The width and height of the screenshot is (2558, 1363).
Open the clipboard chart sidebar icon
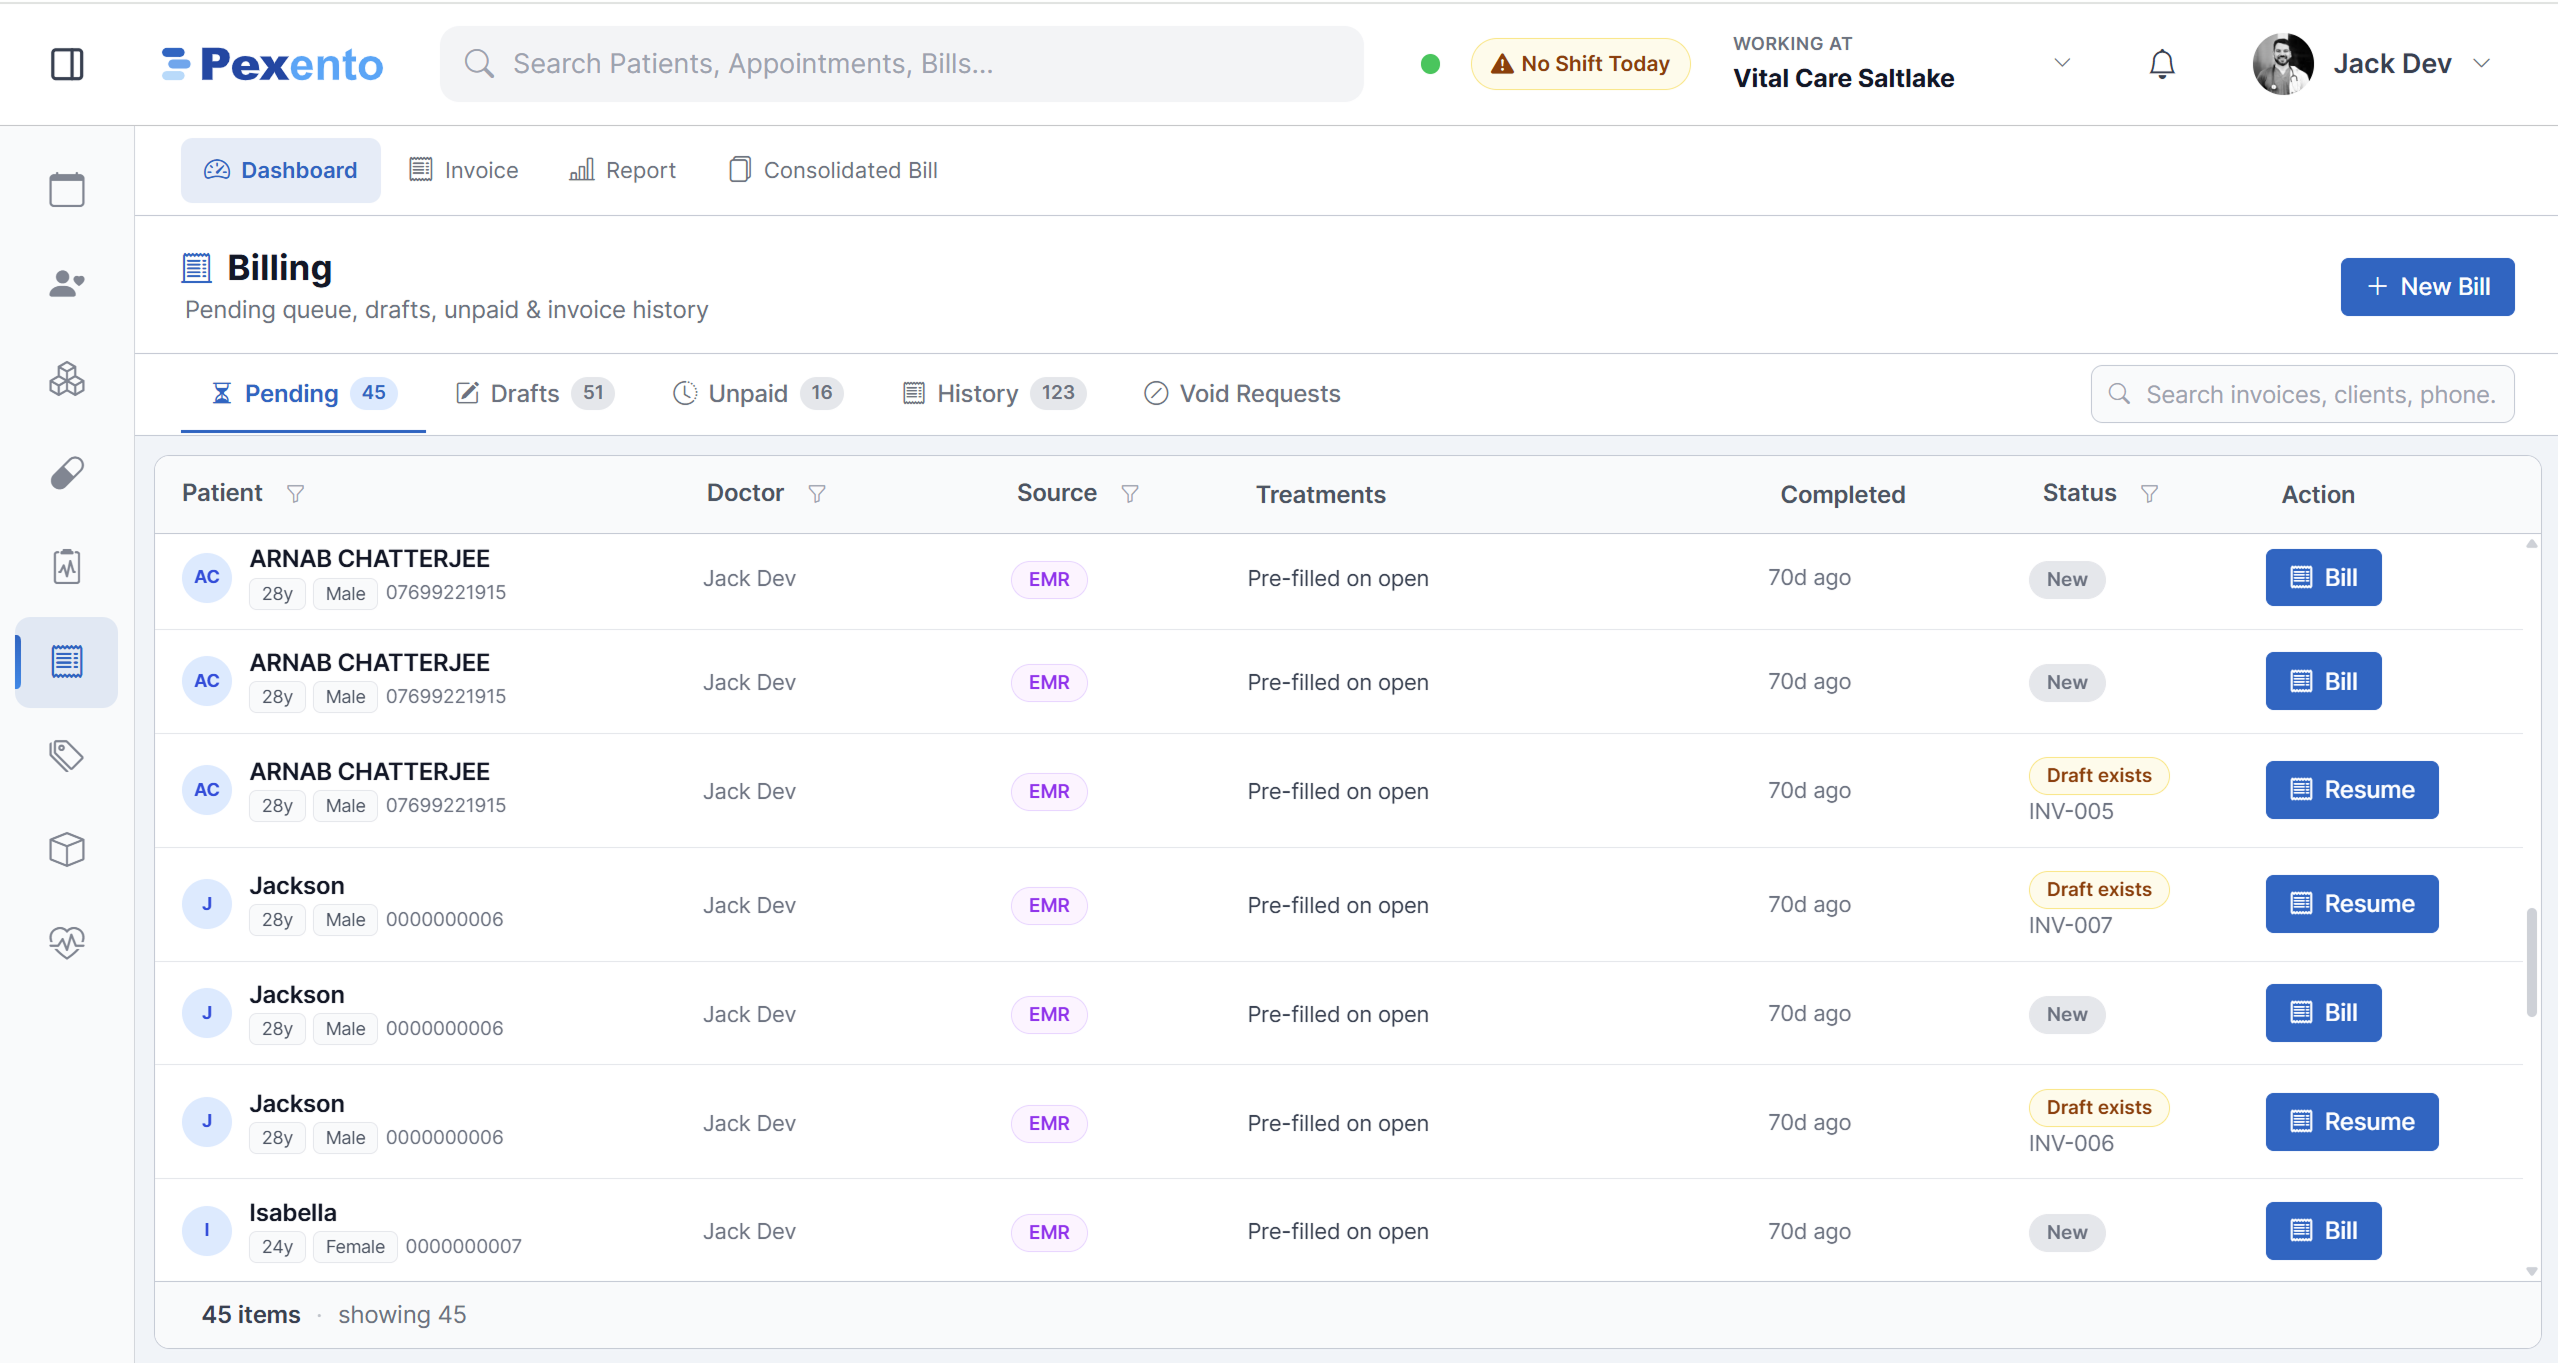pyautogui.click(x=67, y=566)
